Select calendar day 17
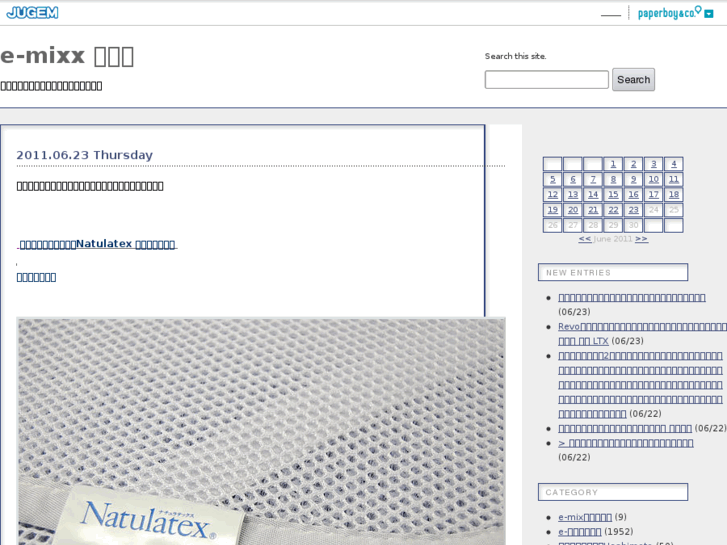This screenshot has height=545, width=727. coord(654,194)
